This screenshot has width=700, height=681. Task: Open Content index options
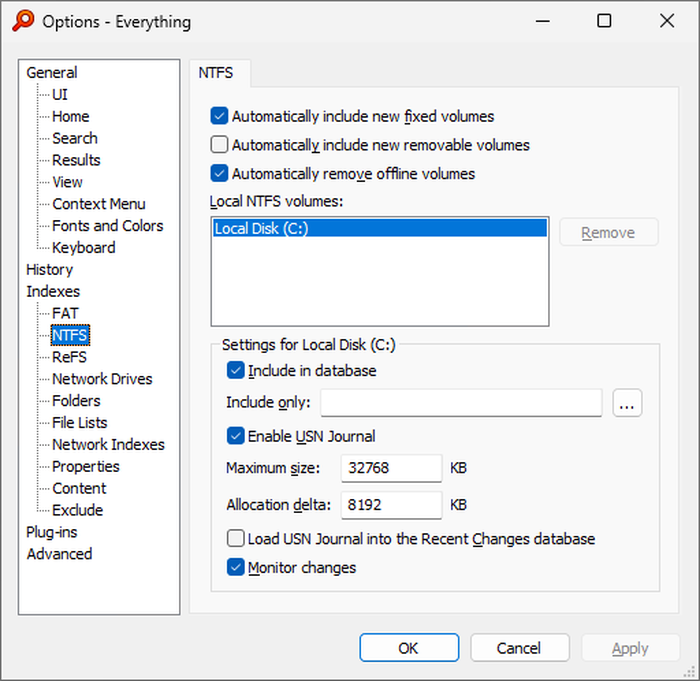tap(79, 488)
